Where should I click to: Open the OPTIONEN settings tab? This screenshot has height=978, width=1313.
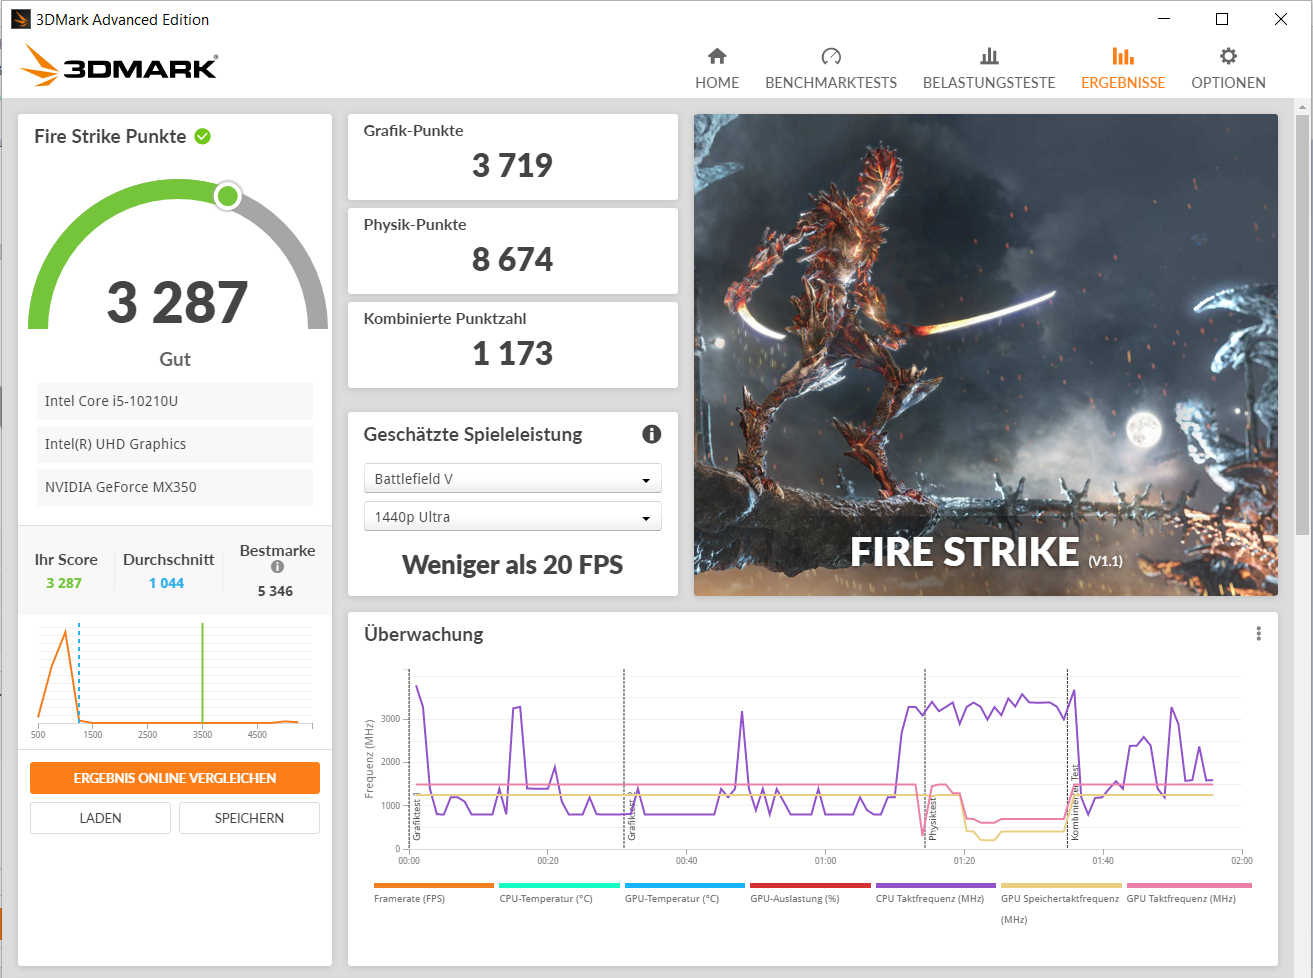pos(1228,69)
